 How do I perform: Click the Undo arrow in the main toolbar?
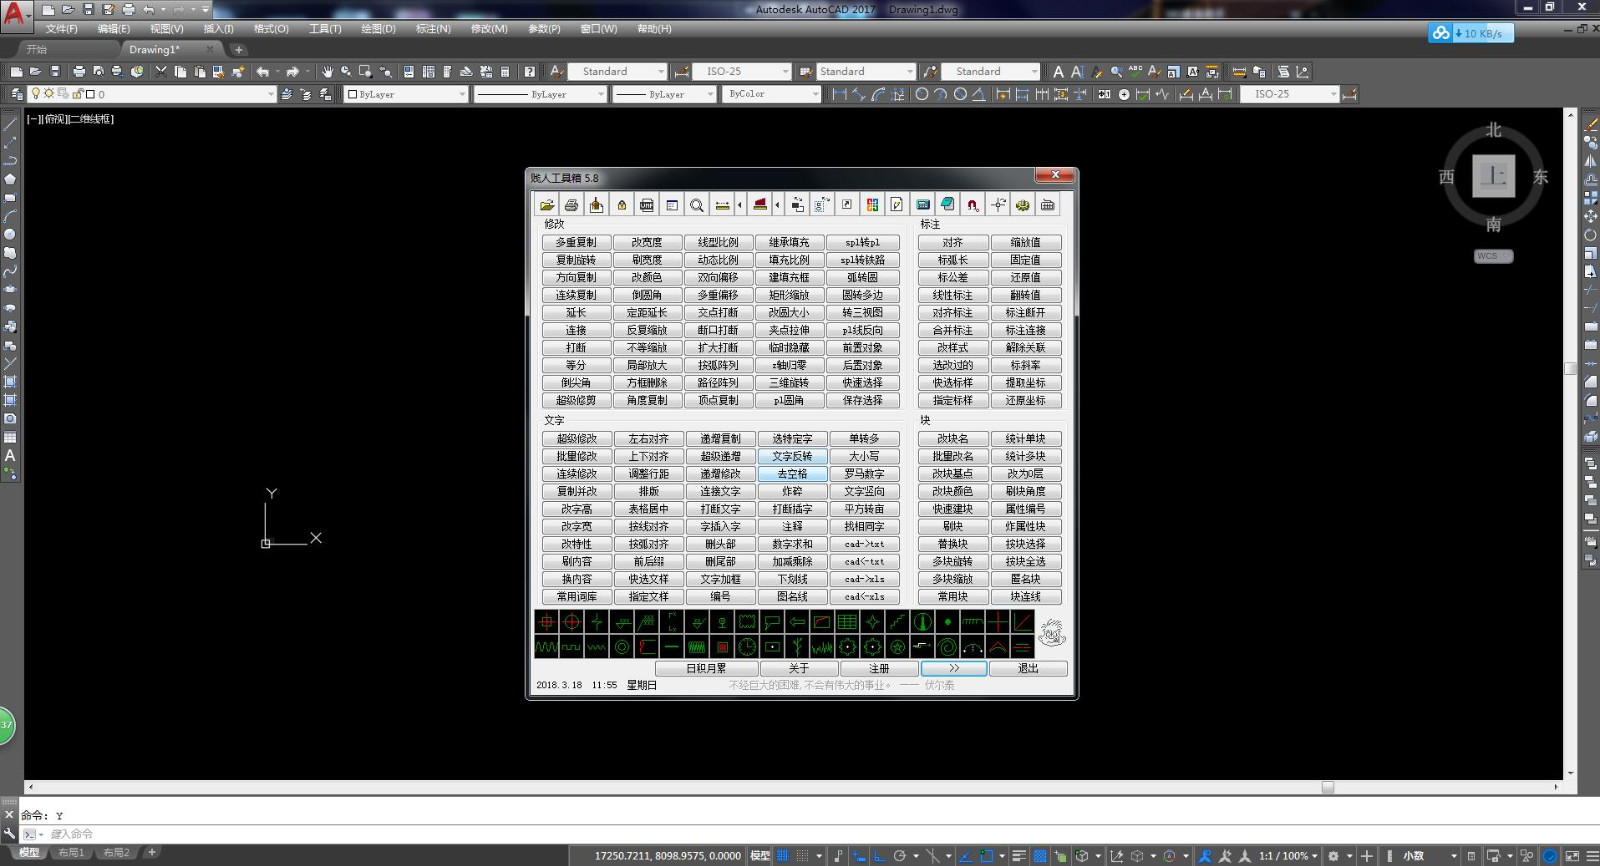(263, 71)
